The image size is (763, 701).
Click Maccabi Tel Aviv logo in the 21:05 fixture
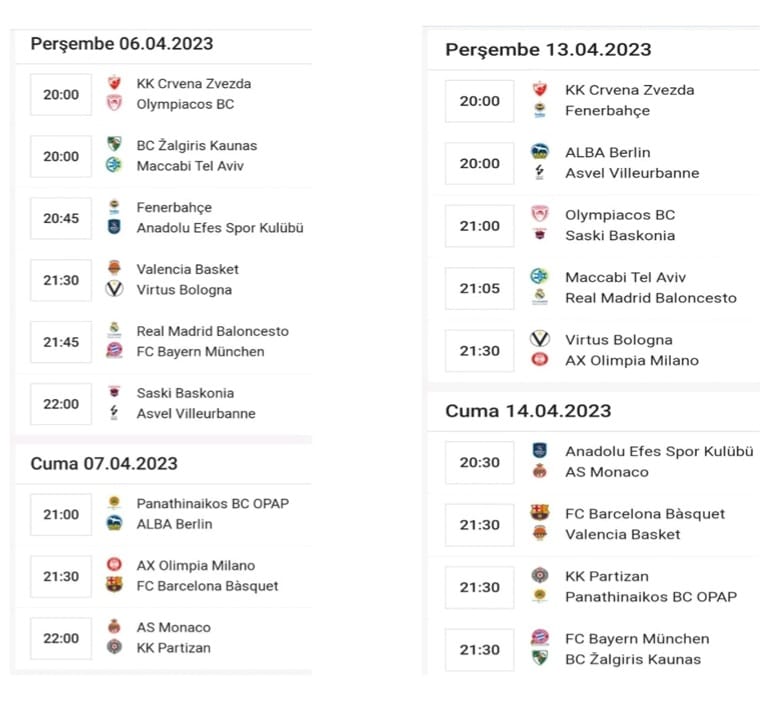pyautogui.click(x=540, y=277)
